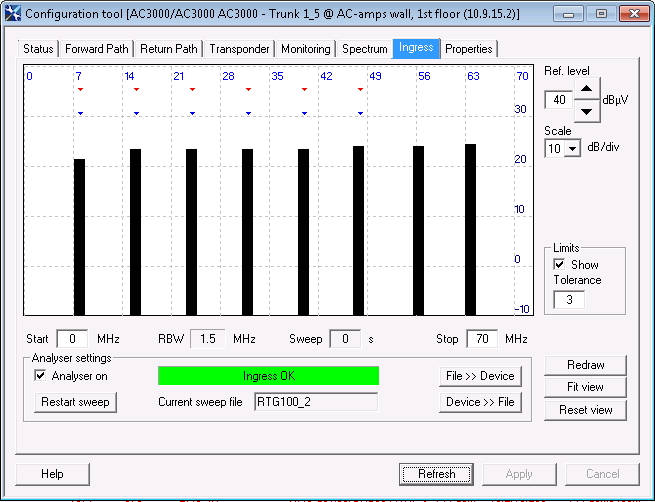
Task: Click the RBW value field
Action: click(208, 339)
